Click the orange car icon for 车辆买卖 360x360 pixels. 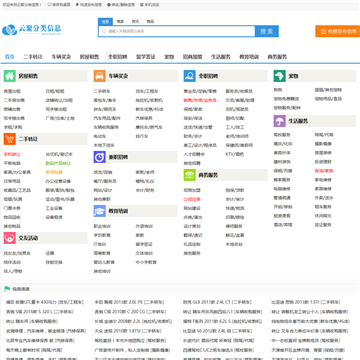(x=100, y=76)
